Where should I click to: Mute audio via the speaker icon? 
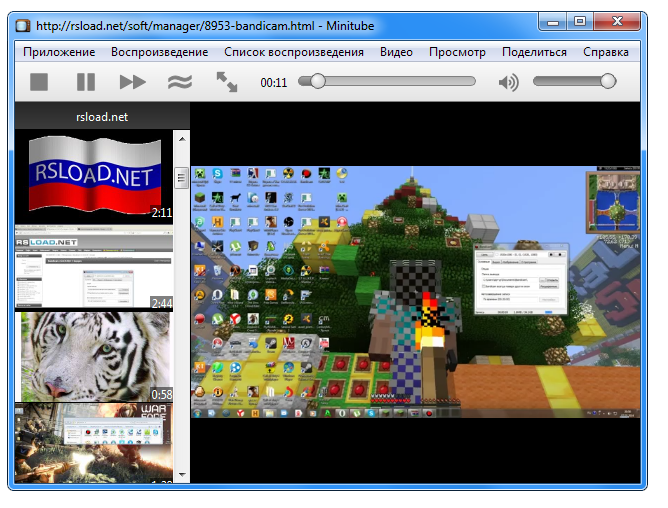(509, 82)
